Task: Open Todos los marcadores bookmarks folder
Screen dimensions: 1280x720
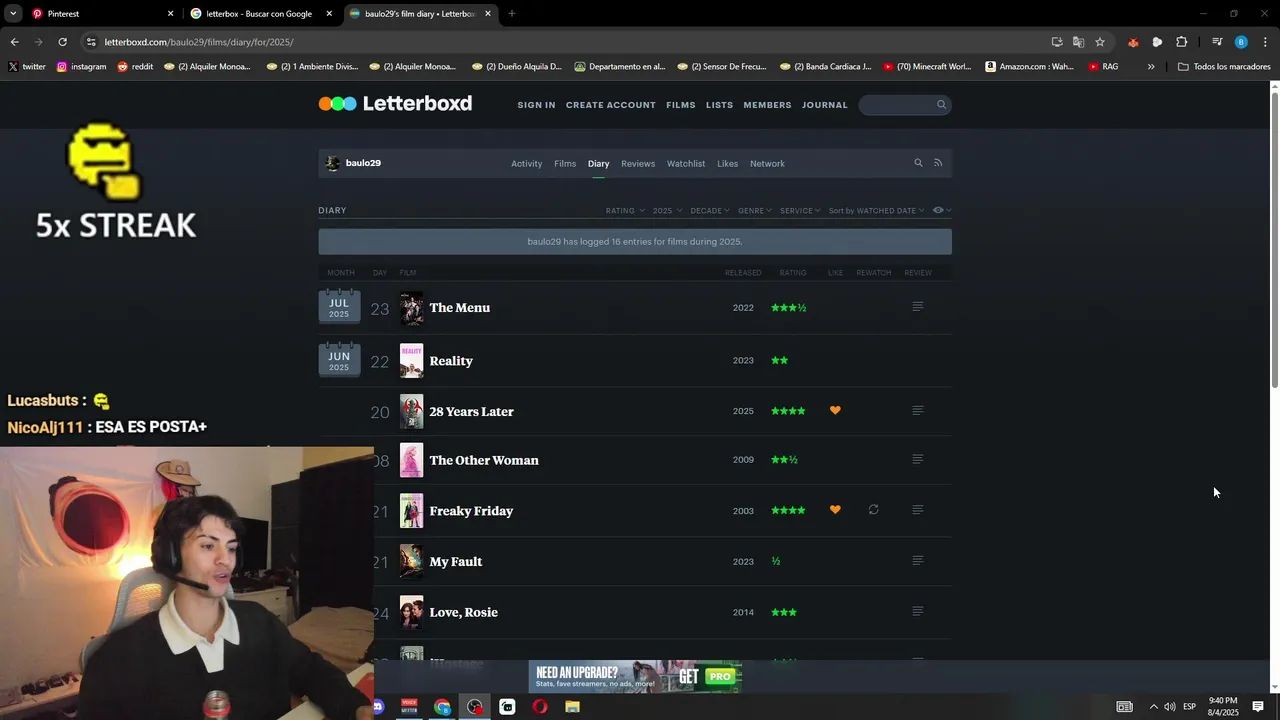Action: [1224, 67]
